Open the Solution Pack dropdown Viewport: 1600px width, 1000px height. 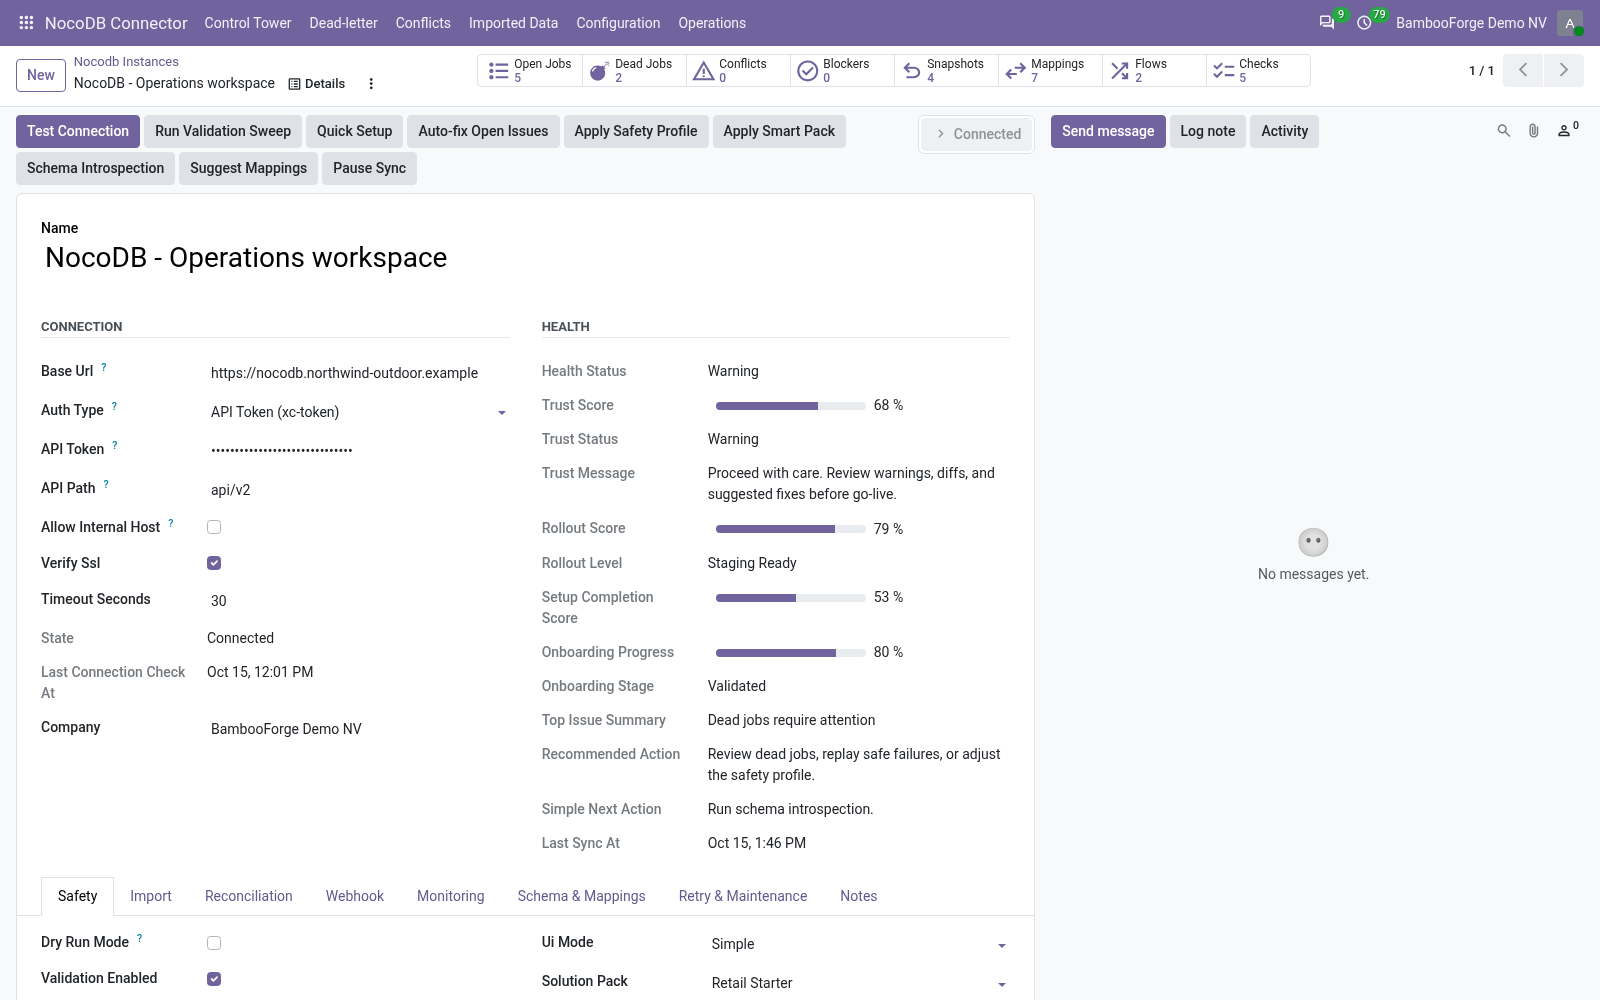[x=859, y=983]
